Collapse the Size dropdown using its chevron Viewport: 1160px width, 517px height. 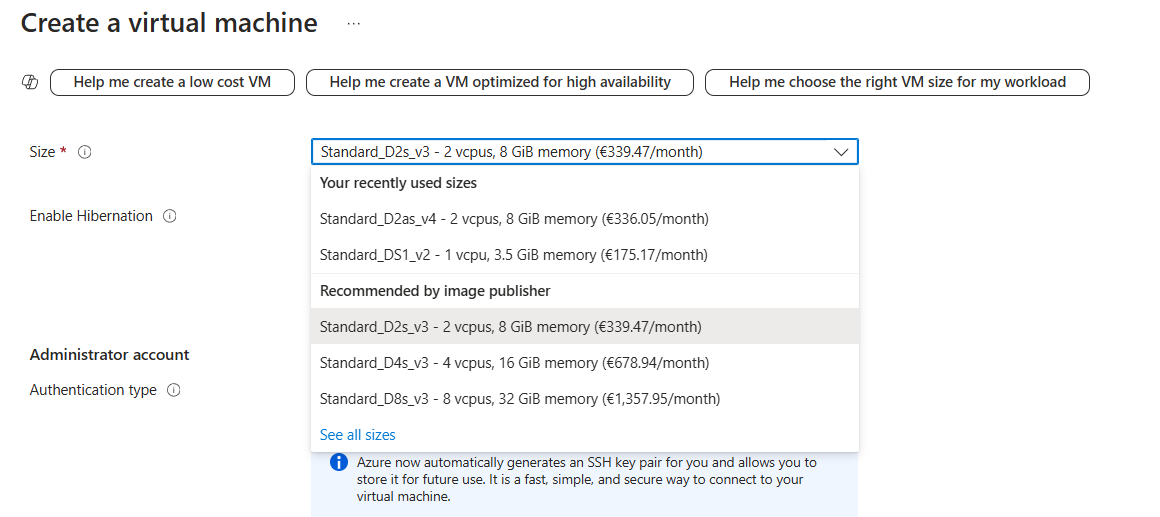[841, 152]
